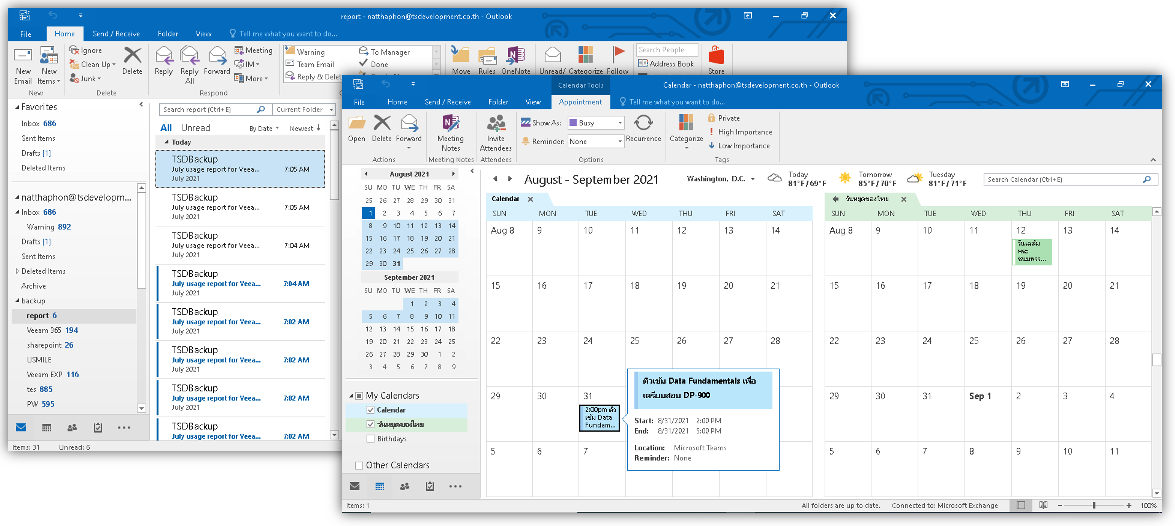Open the Tasks view in the Calendar window bottom bar
Viewport: 1175px width, 526px height.
(x=429, y=486)
